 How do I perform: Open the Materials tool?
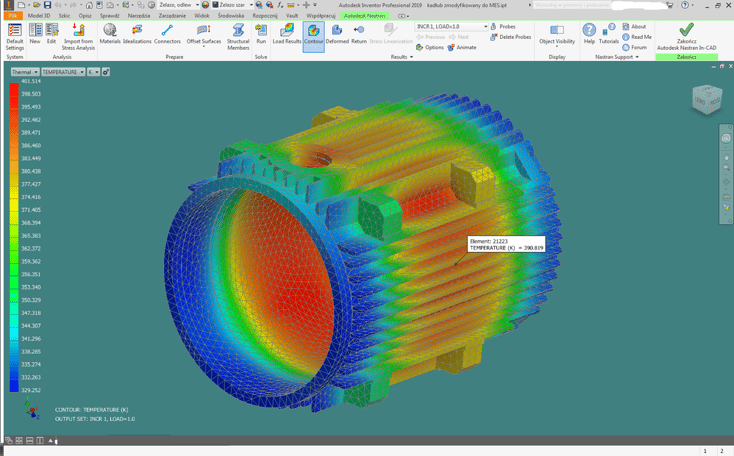[110, 34]
